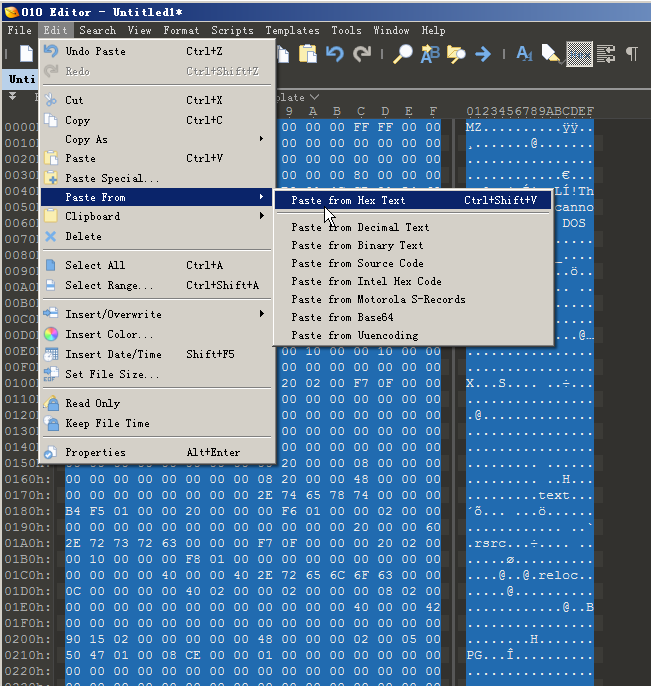Click the New file toolbar icon
The width and height of the screenshot is (651, 686).
(26, 54)
